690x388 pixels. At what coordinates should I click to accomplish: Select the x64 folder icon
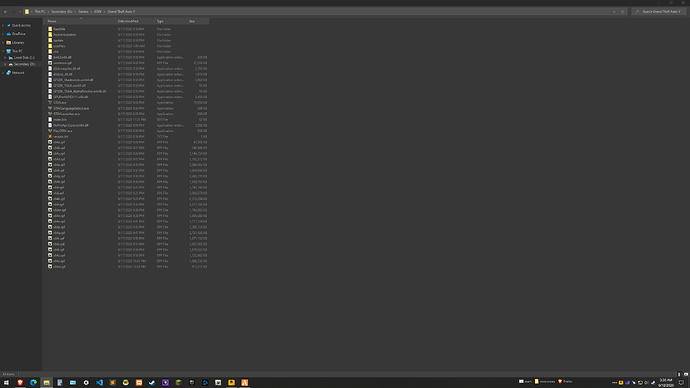50,51
